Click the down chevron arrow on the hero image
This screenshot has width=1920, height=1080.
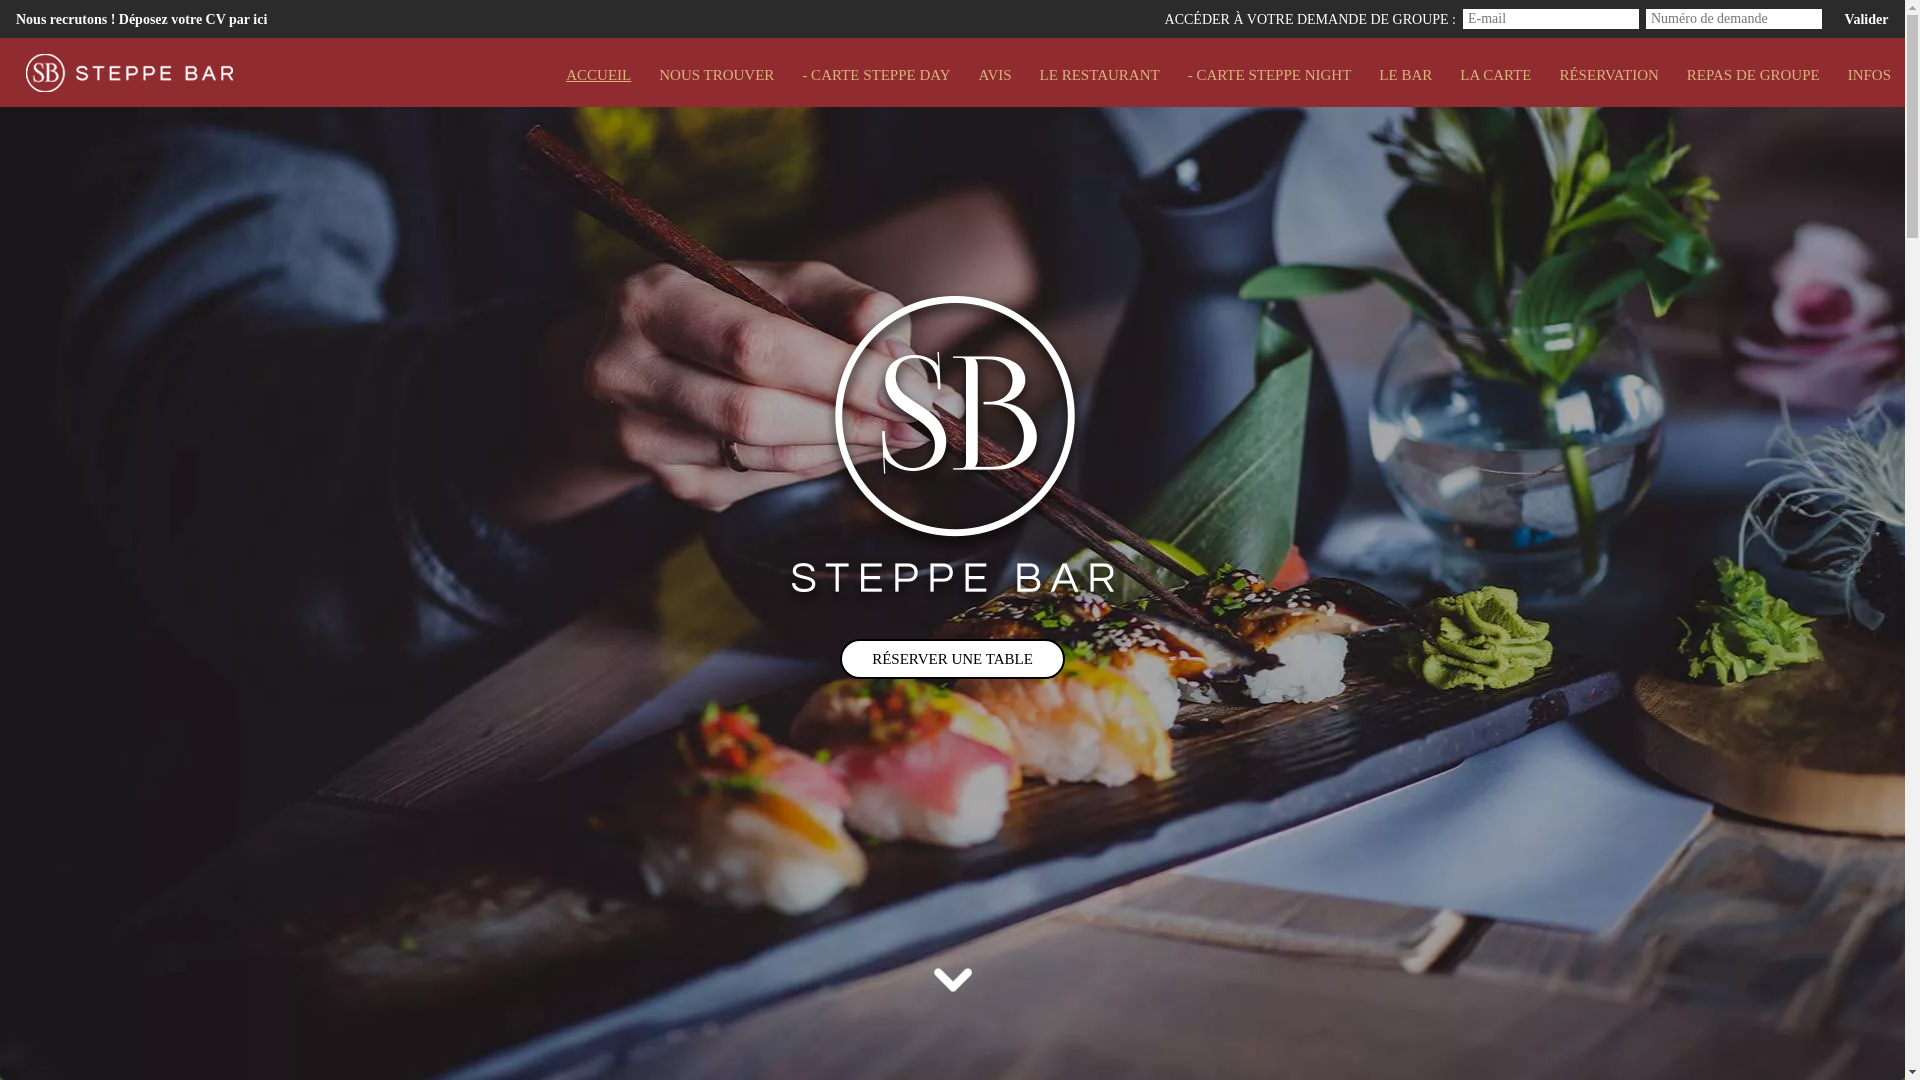[x=952, y=979]
